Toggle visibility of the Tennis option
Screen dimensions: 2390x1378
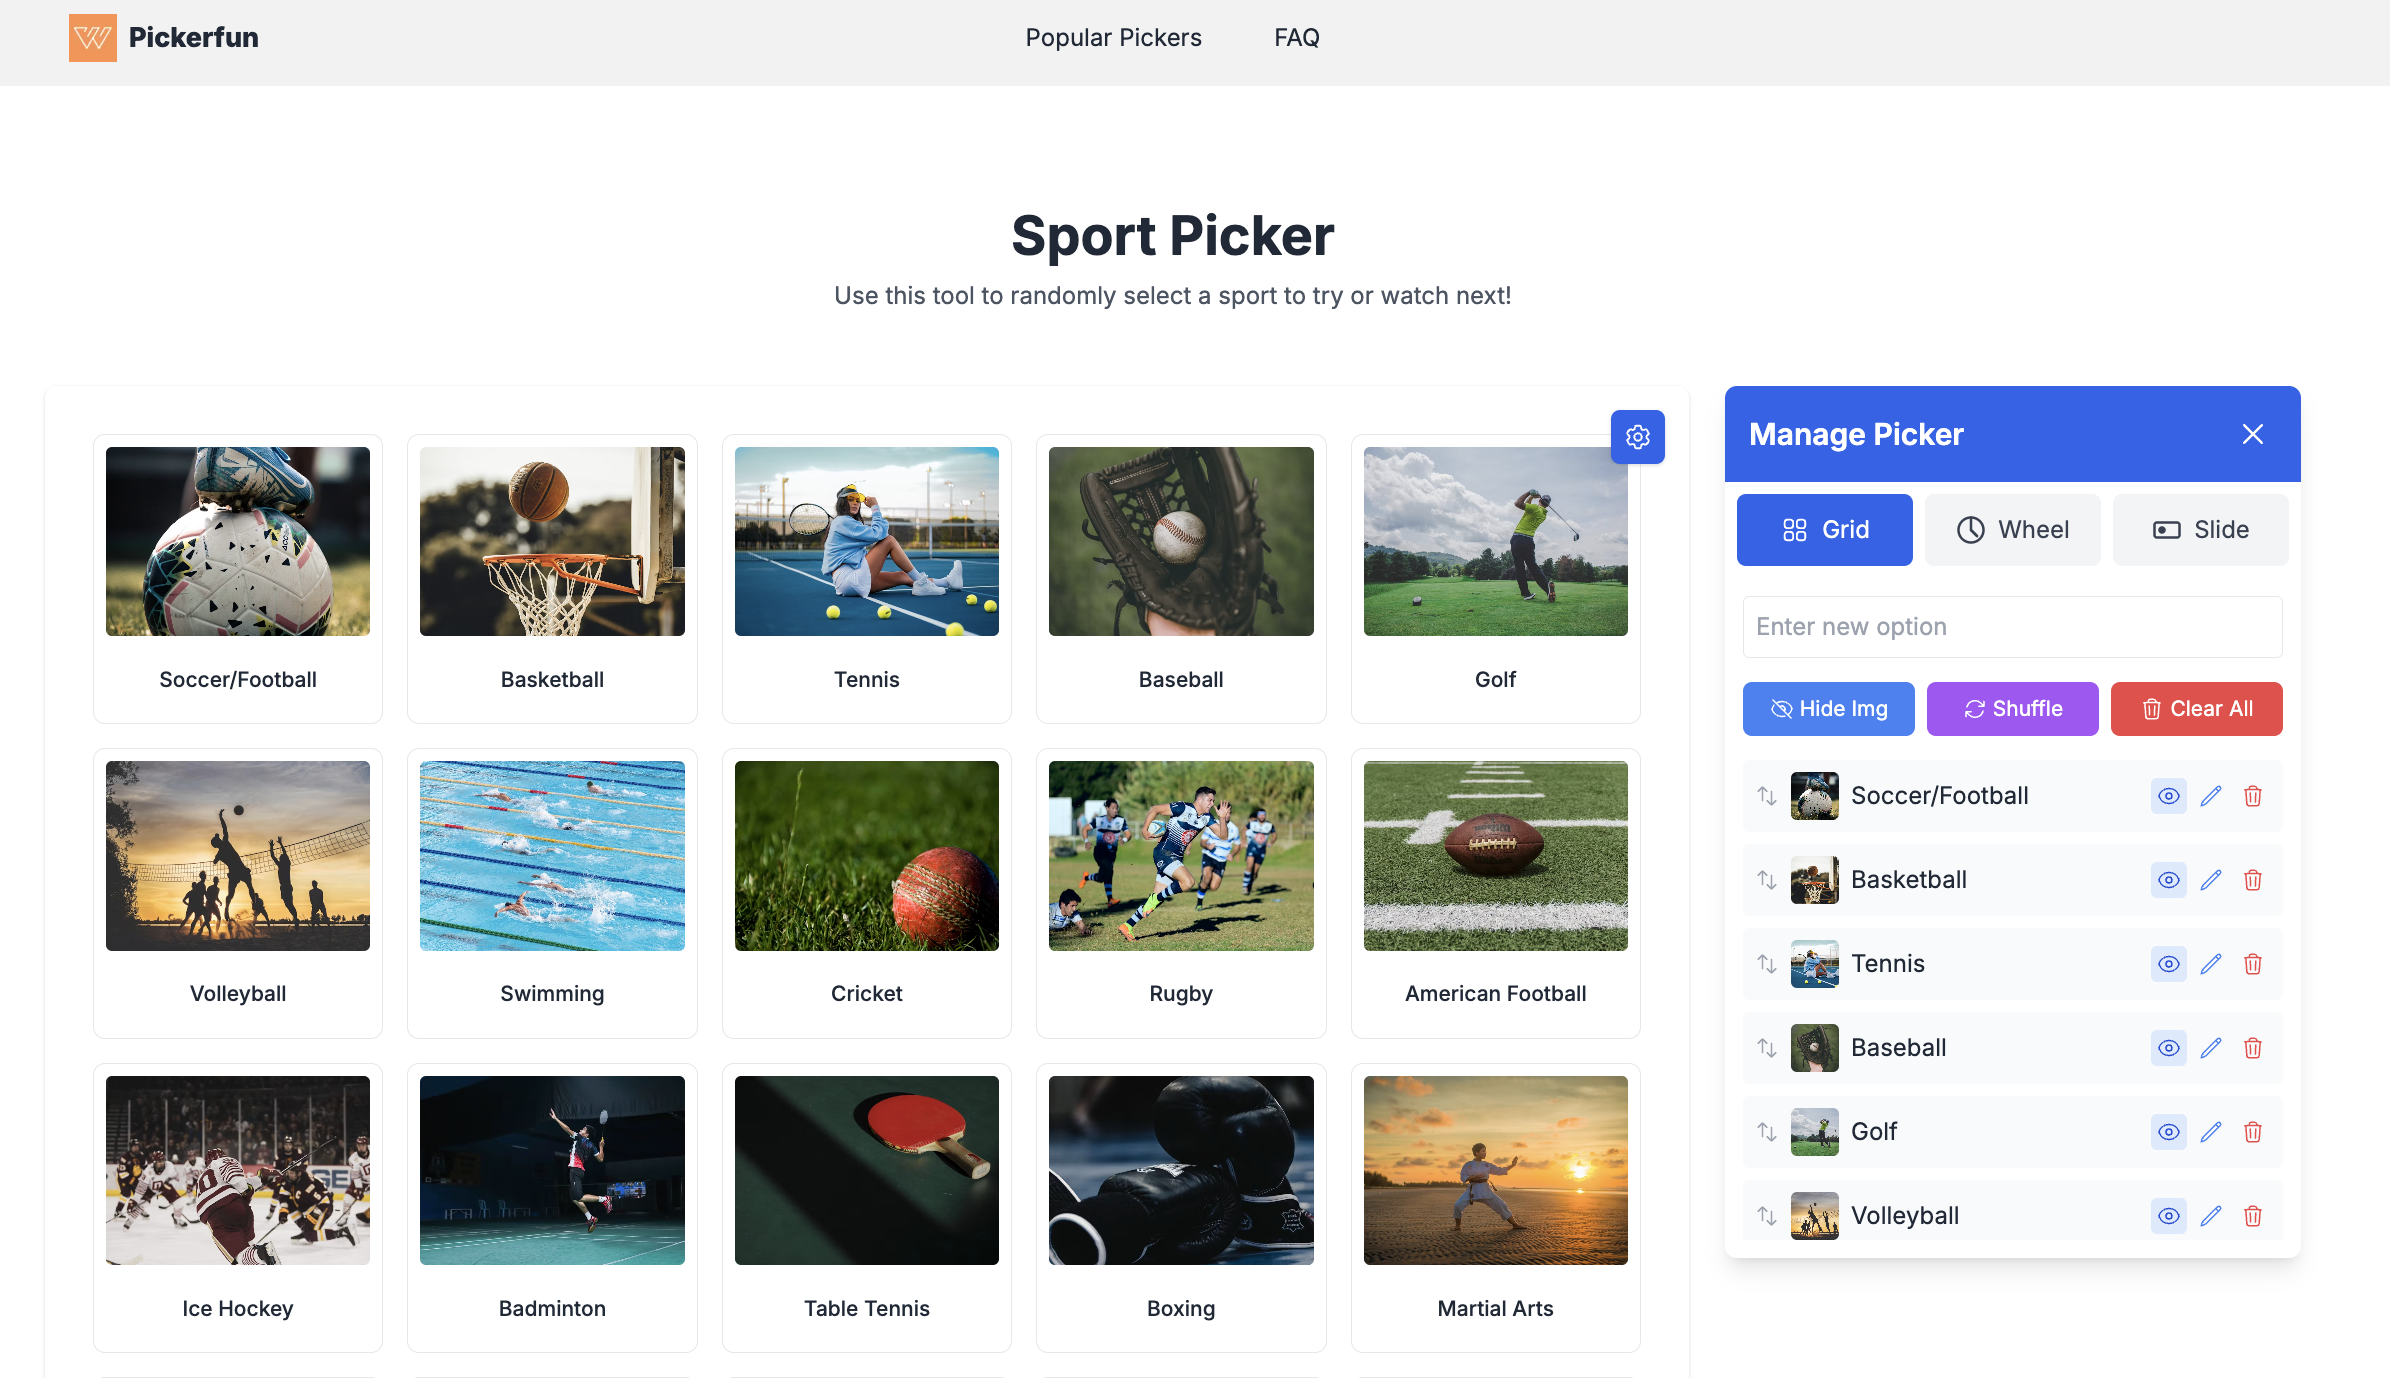pos(2168,963)
